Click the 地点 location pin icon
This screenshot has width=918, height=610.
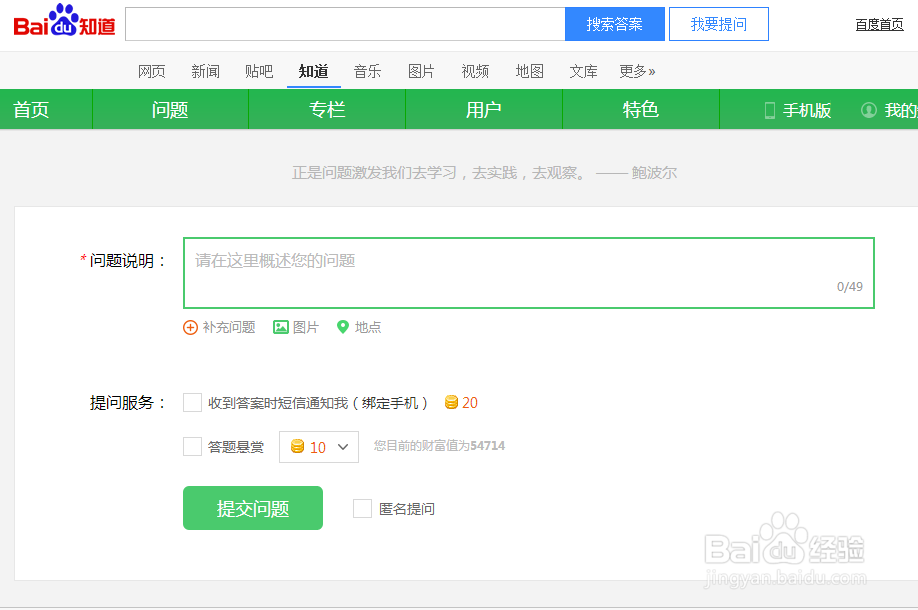click(x=343, y=327)
